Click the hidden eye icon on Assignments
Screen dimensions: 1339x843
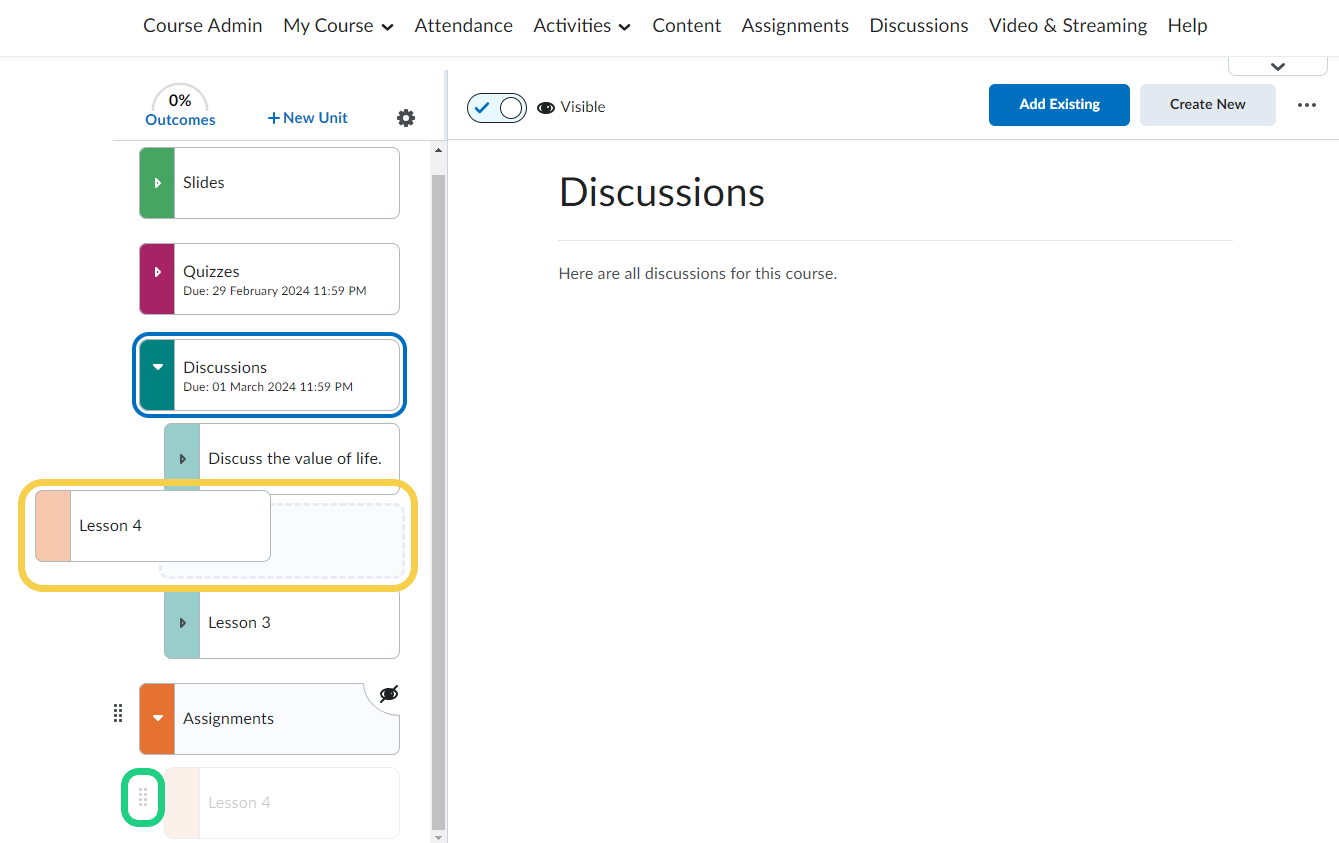click(x=388, y=694)
